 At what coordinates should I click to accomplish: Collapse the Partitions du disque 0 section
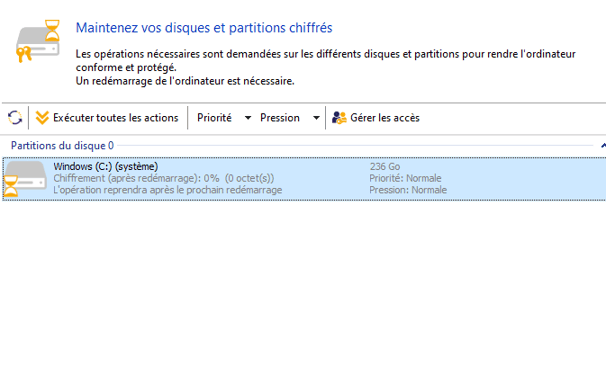[603, 146]
